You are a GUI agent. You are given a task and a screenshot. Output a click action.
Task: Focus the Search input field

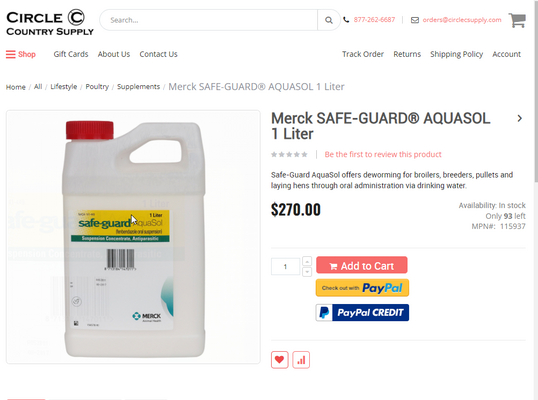(209, 20)
